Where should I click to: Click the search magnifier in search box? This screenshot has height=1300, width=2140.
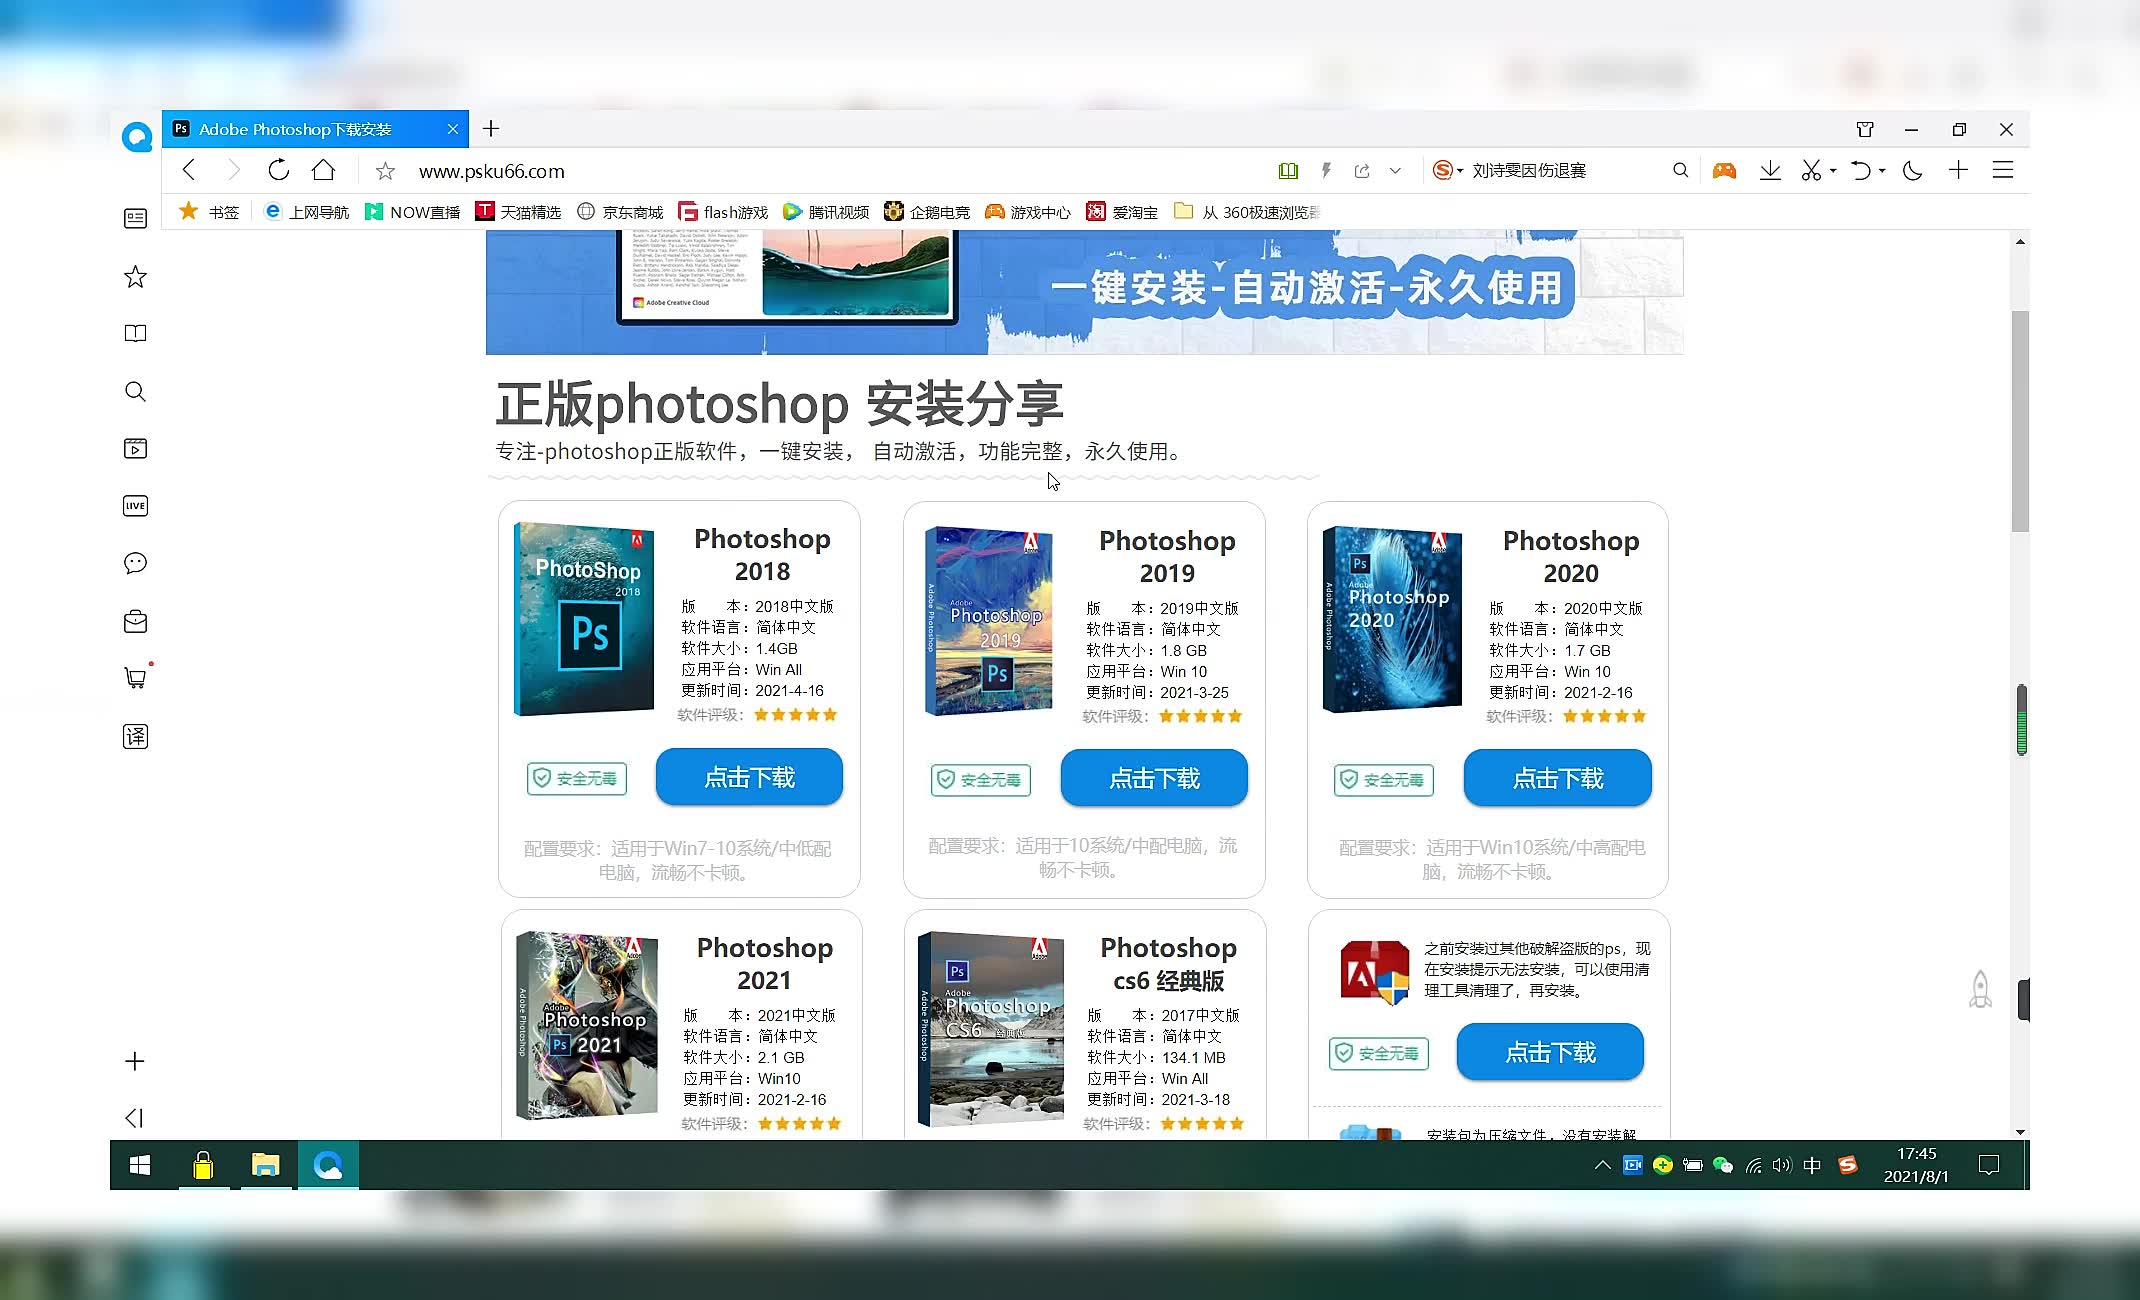click(x=1680, y=170)
